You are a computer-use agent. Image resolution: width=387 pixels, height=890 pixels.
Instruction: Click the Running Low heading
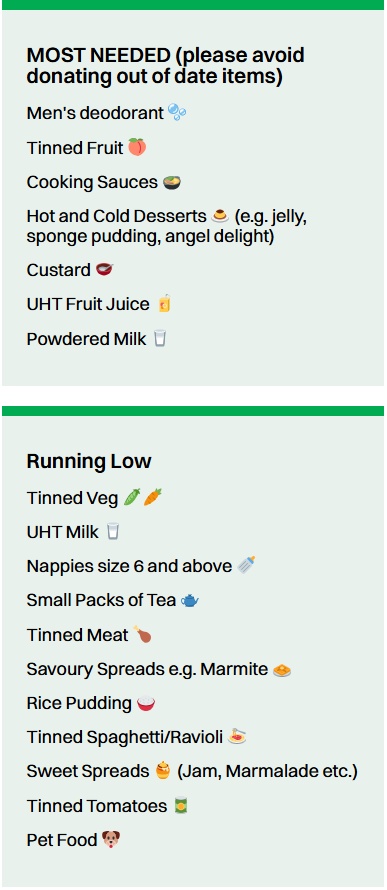point(89,461)
